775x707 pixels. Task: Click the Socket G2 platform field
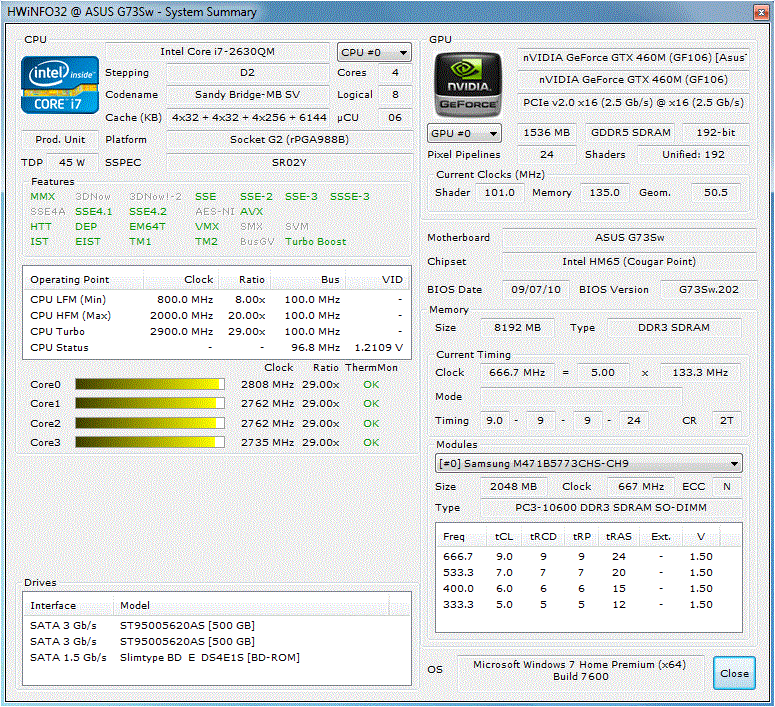click(290, 139)
